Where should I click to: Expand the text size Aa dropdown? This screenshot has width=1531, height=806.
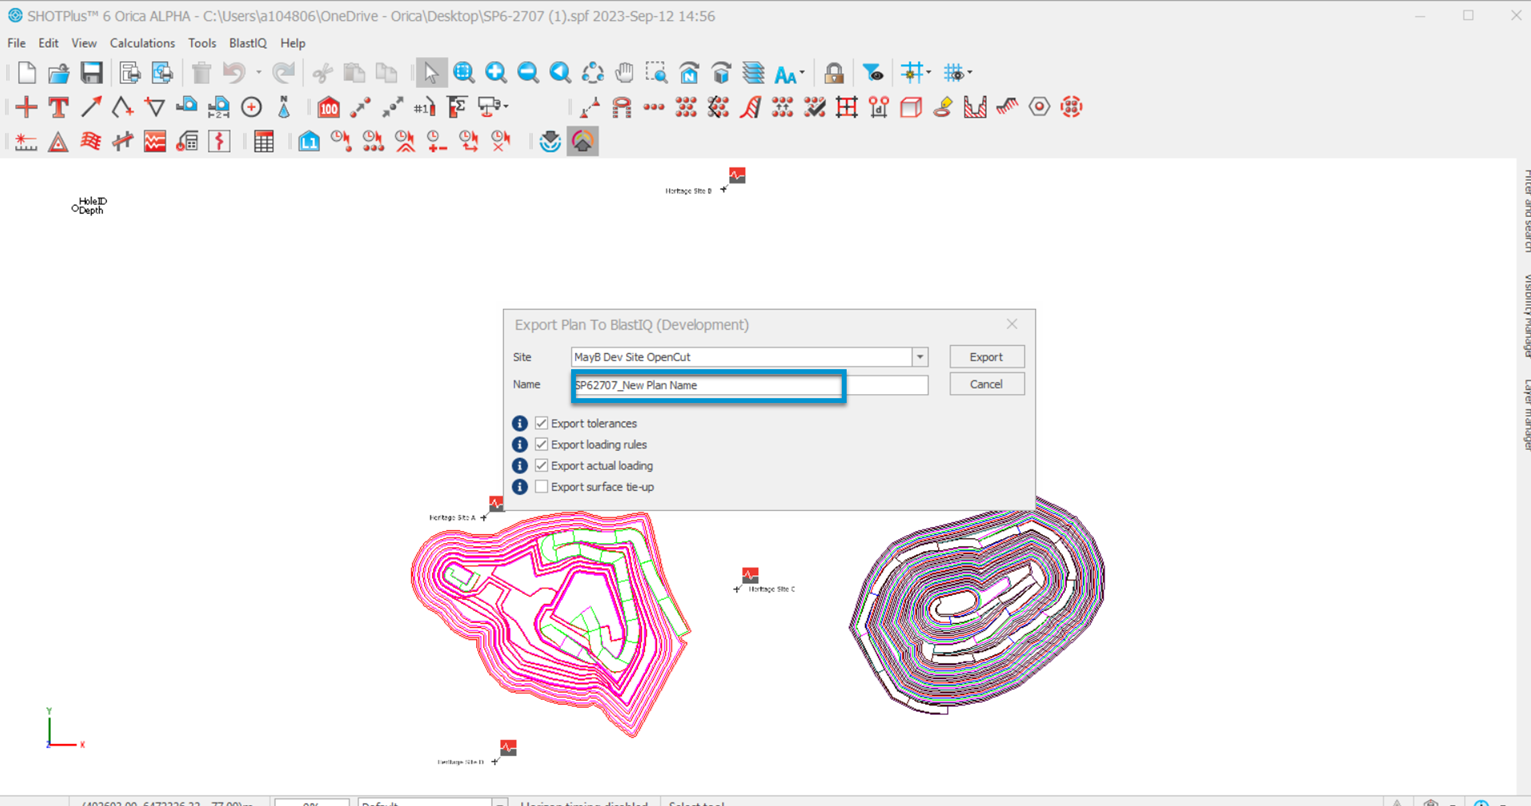(802, 73)
